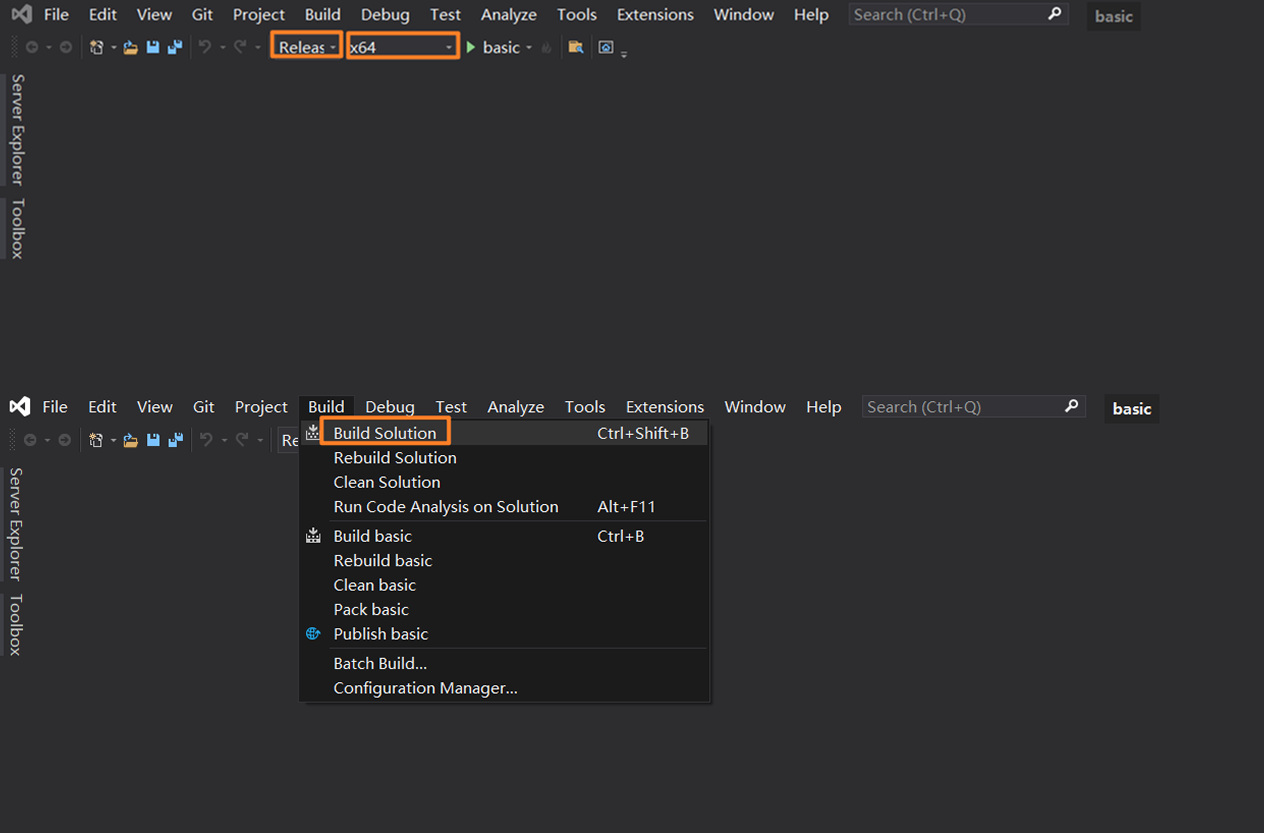
Task: Open the Build menu in top window
Action: pyautogui.click(x=323, y=15)
